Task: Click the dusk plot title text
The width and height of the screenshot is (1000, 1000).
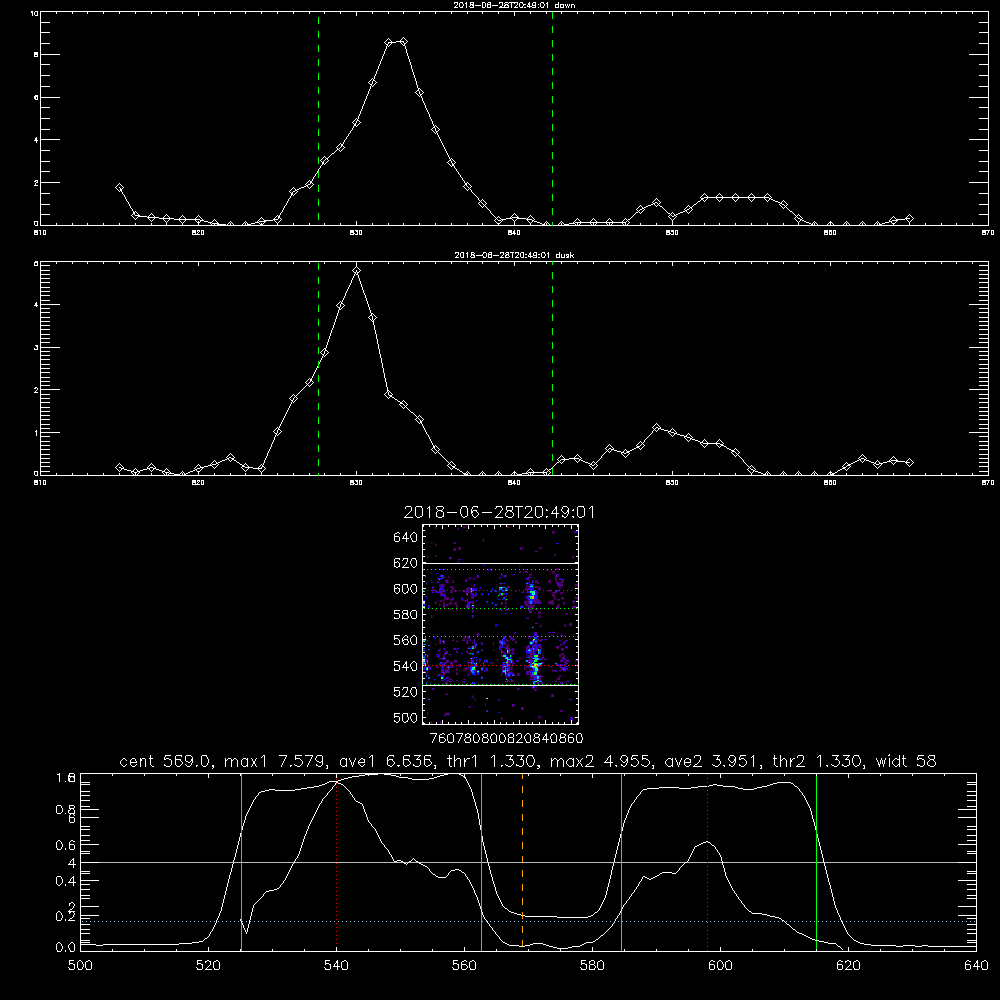Action: 514,255
